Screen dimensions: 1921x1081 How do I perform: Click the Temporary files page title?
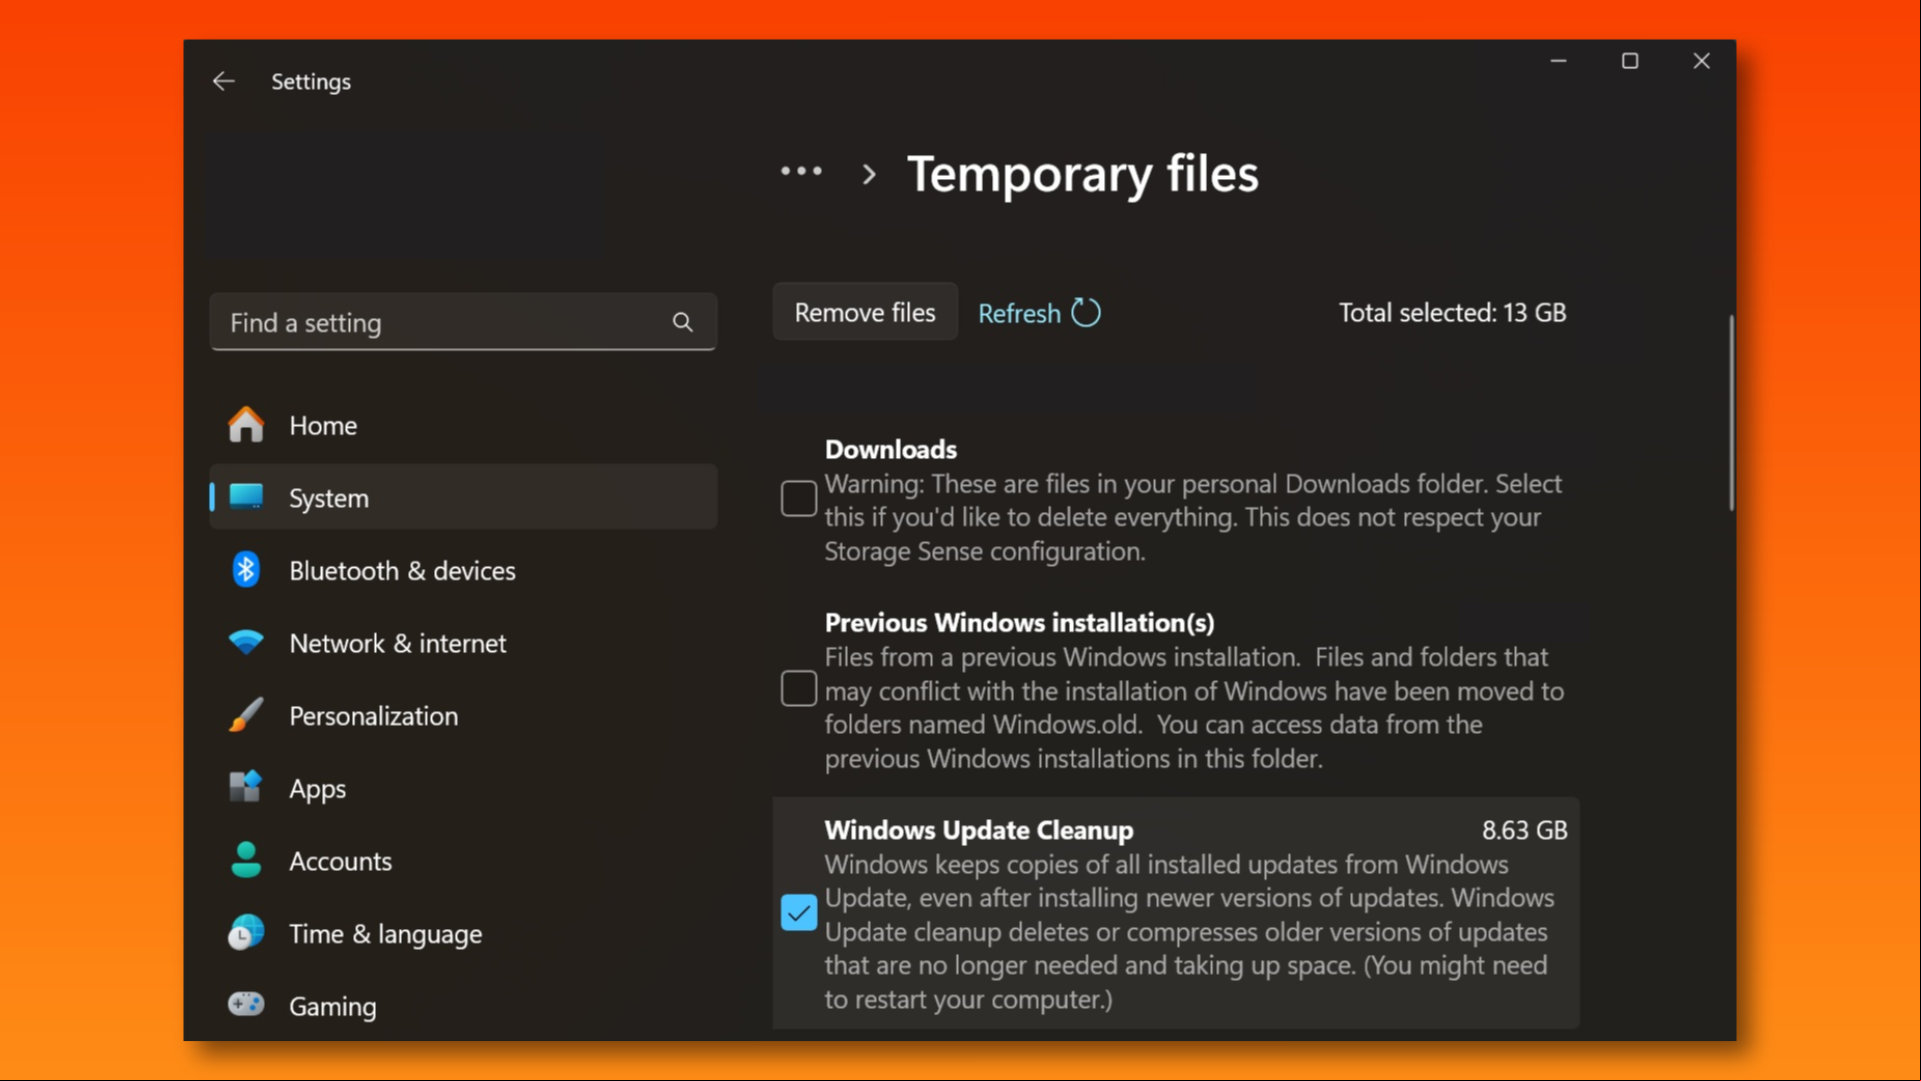click(x=1082, y=174)
